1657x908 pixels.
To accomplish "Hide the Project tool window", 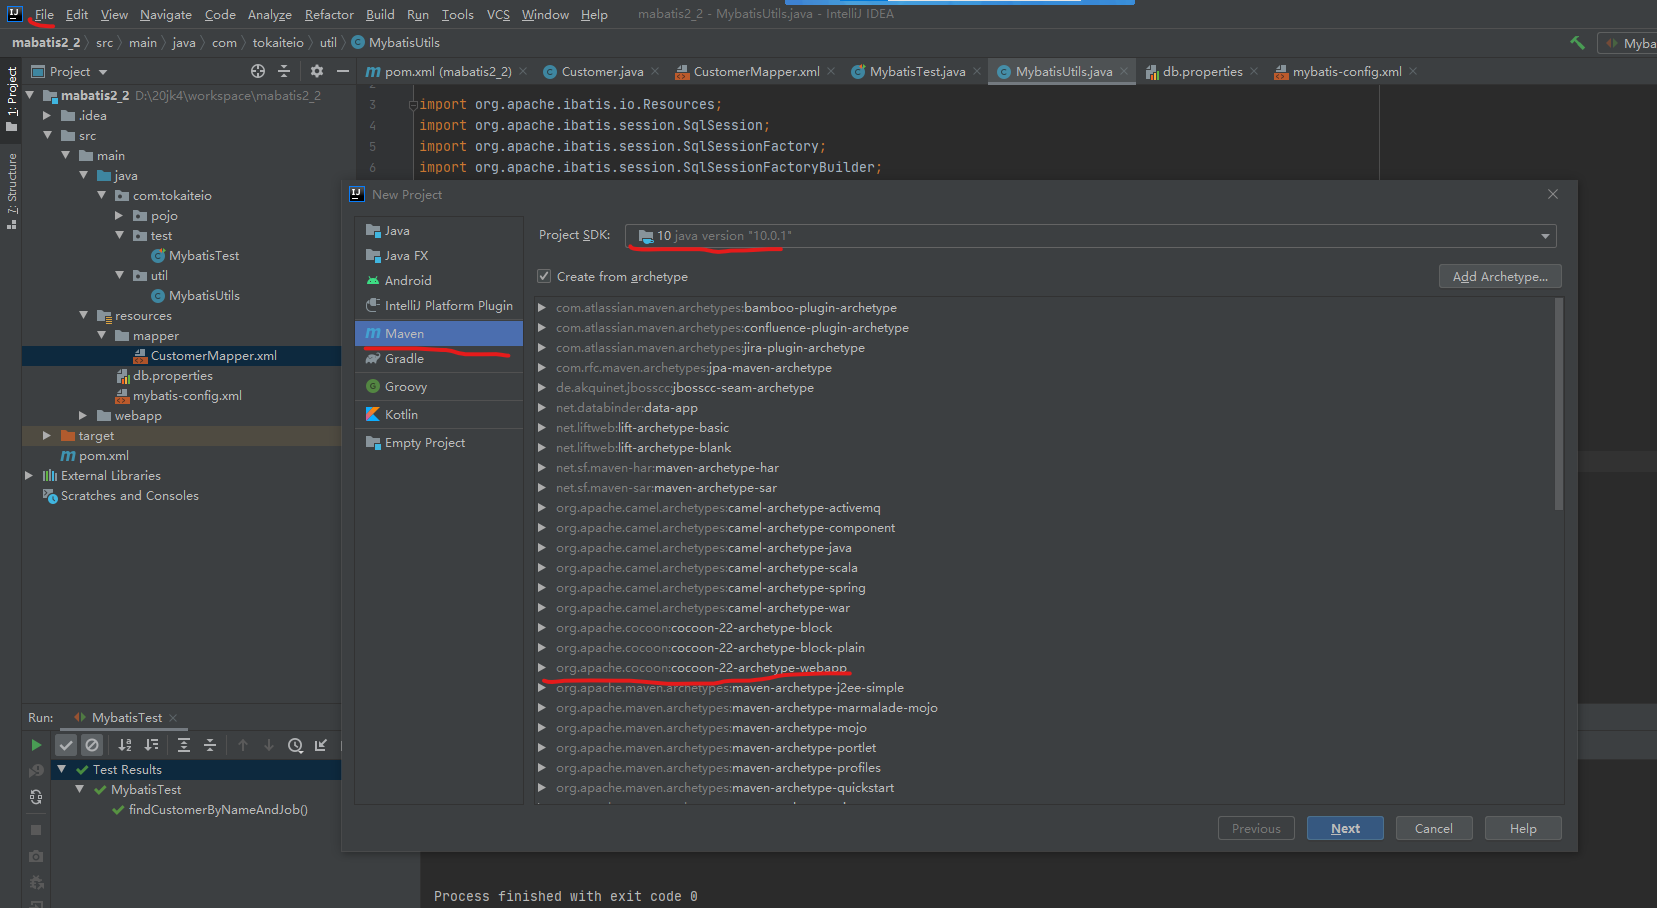I will [343, 71].
